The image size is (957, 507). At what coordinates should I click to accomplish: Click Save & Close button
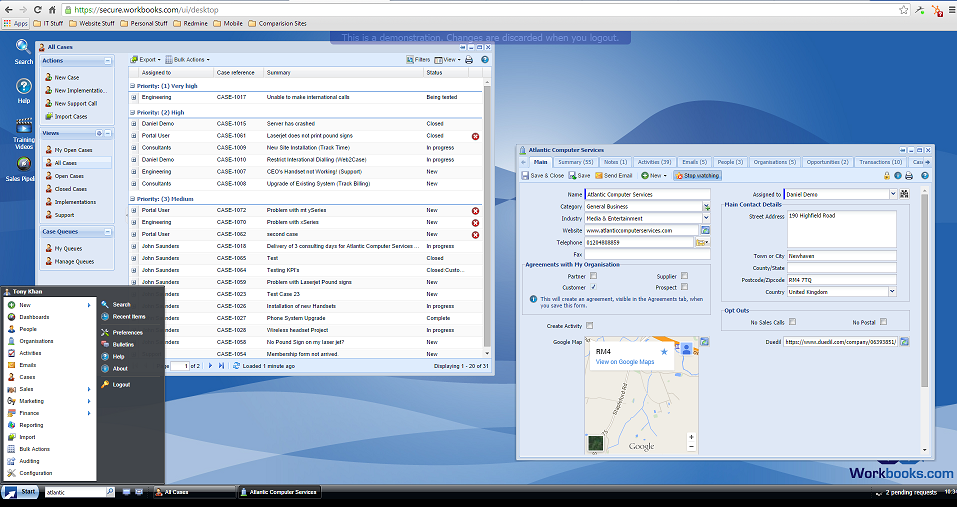click(x=543, y=176)
